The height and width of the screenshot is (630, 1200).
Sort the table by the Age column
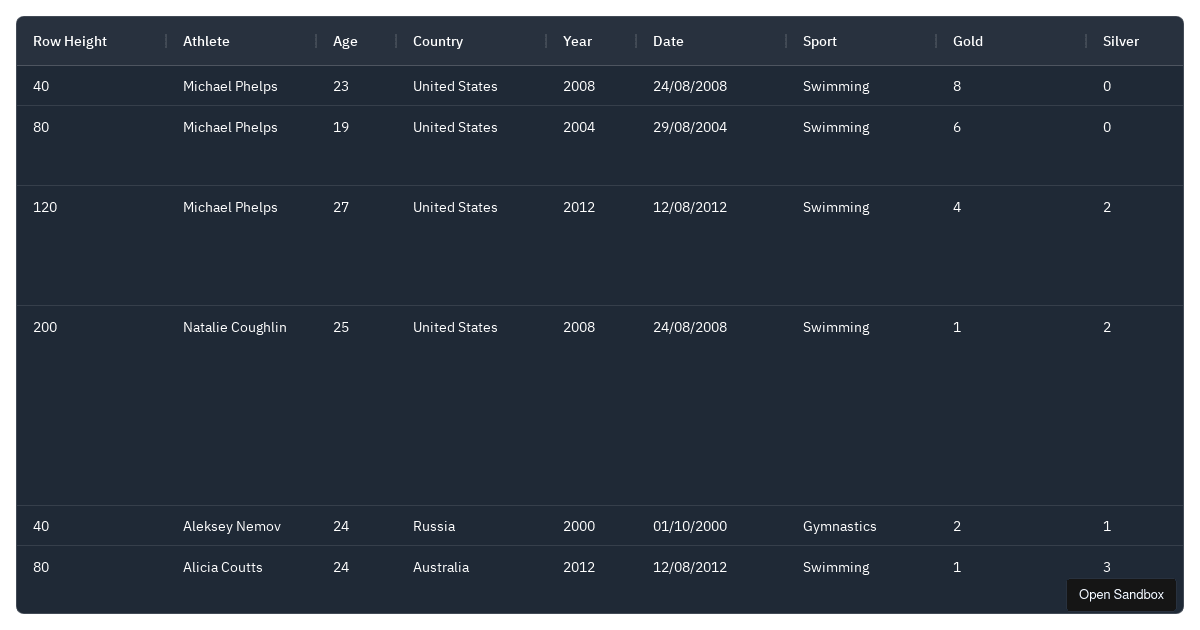click(x=345, y=41)
